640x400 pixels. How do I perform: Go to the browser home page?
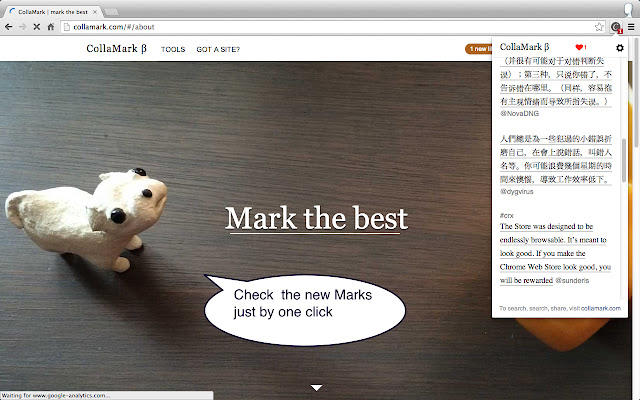51,27
